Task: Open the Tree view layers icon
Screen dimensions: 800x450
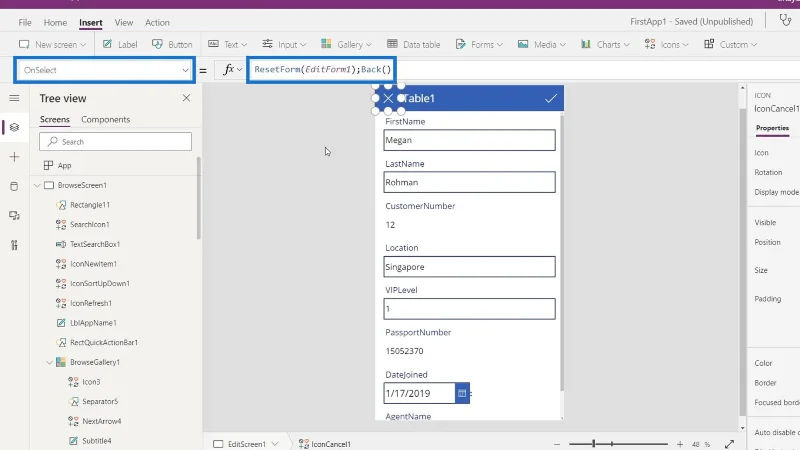Action: (x=14, y=128)
